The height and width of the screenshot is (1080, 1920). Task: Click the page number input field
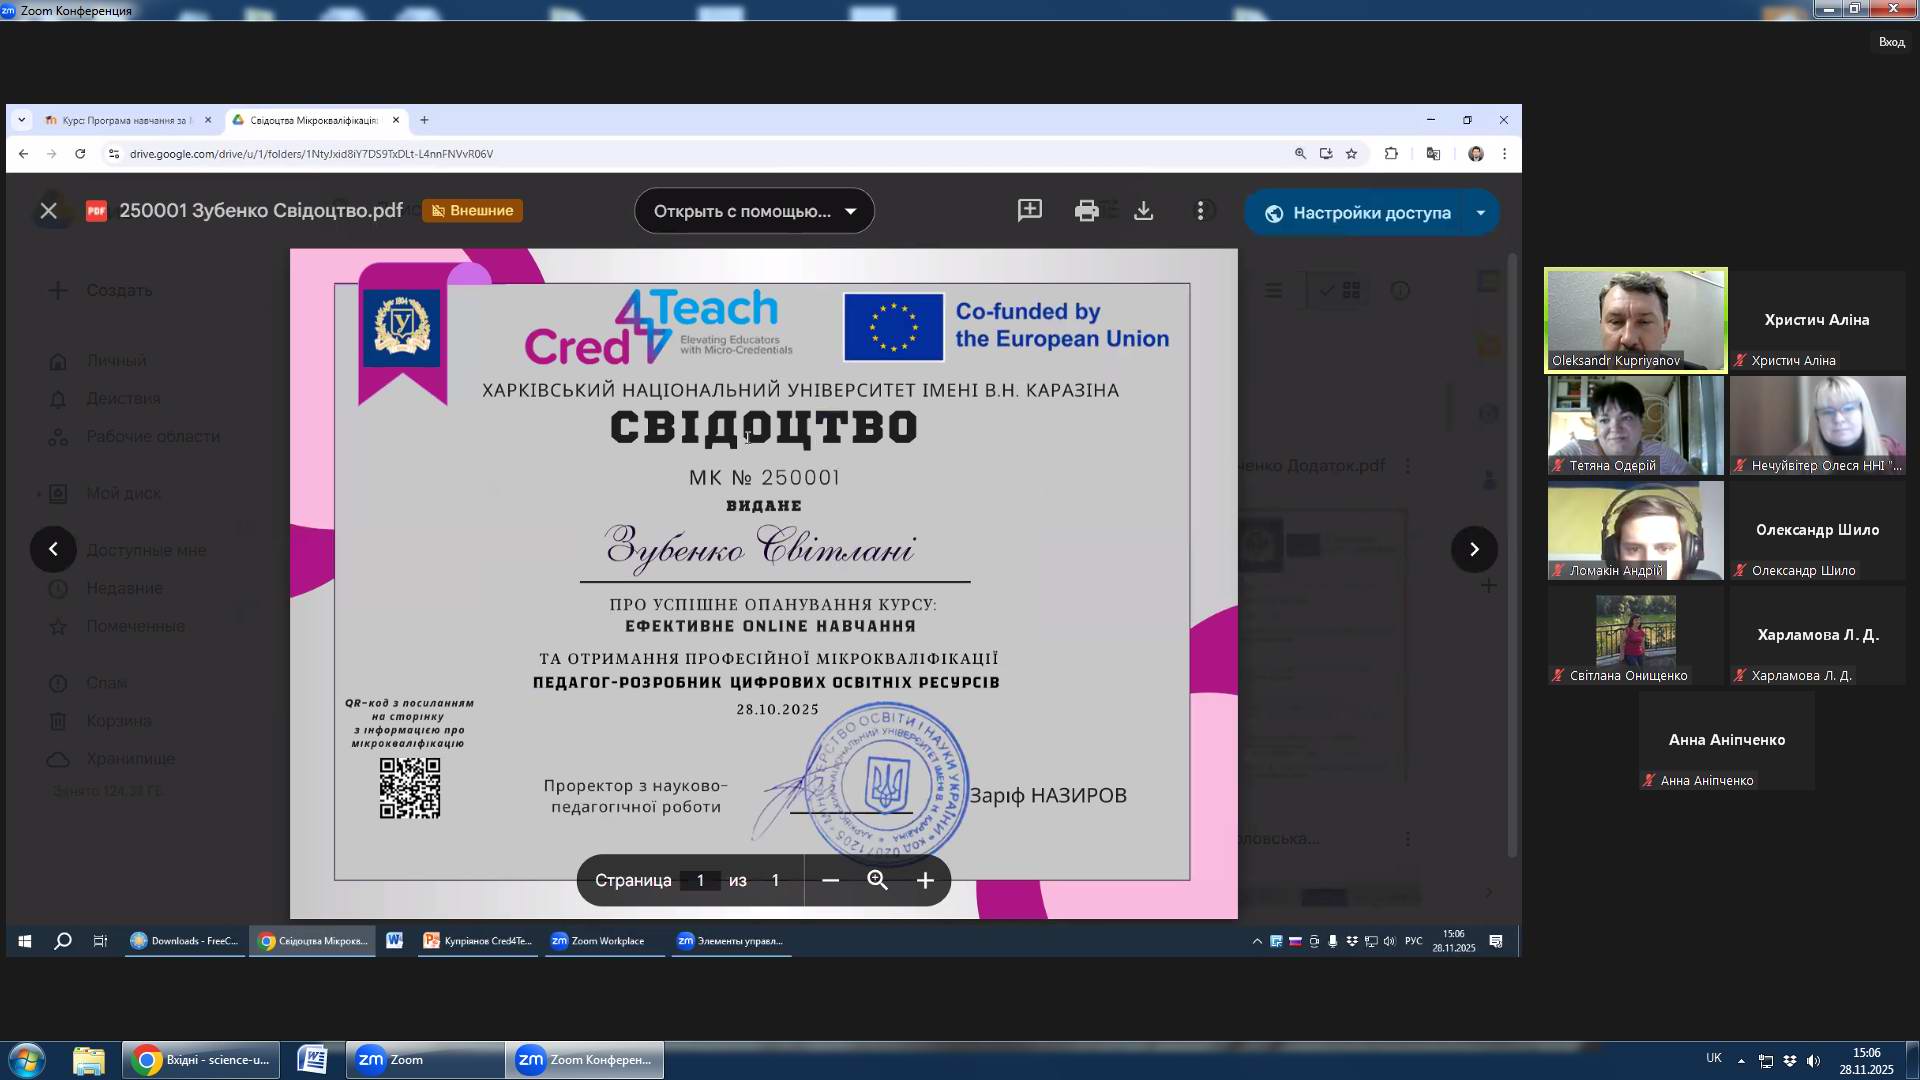700,880
